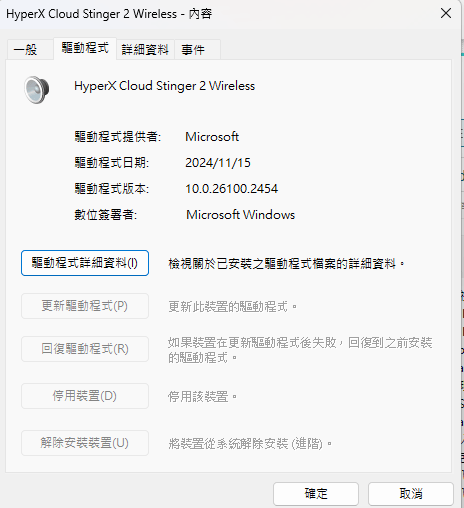Open the 詳細資料 tab
The height and width of the screenshot is (508, 464).
[x=145, y=50]
